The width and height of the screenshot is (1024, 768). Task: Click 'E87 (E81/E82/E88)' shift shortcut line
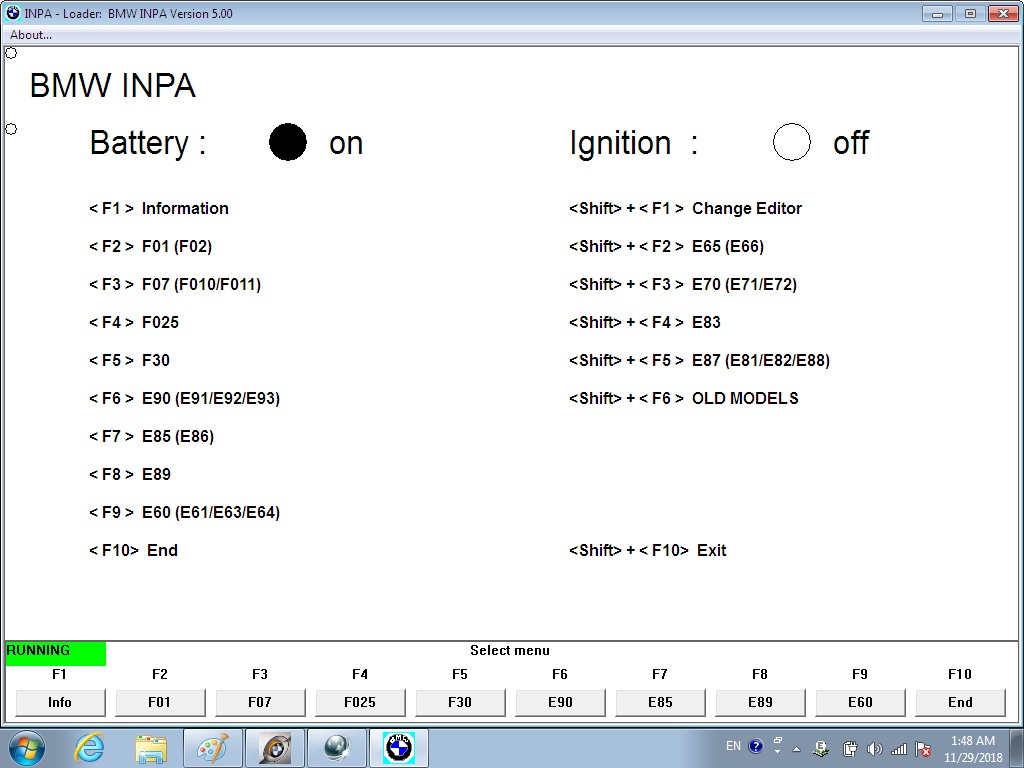coord(699,360)
